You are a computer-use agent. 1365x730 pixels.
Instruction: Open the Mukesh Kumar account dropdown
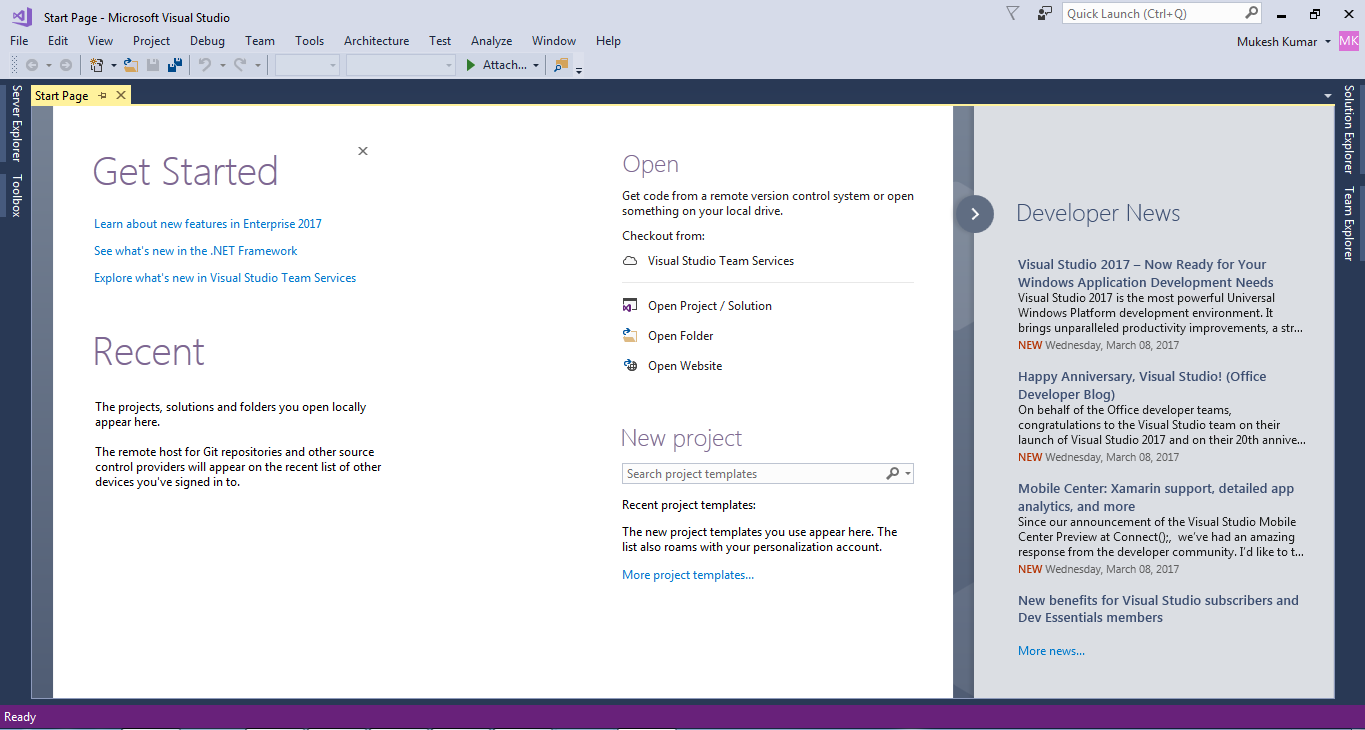pyautogui.click(x=1328, y=42)
